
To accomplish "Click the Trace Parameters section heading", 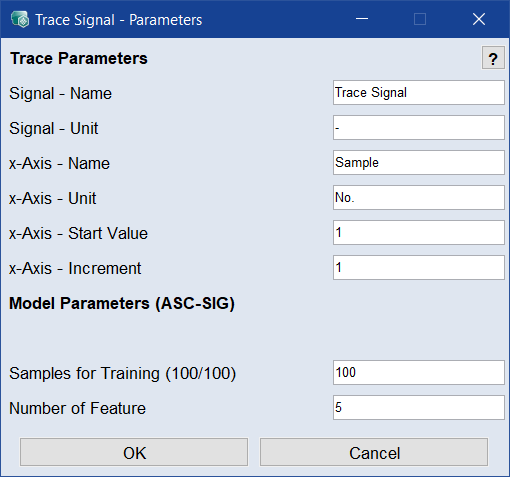I will click(79, 59).
